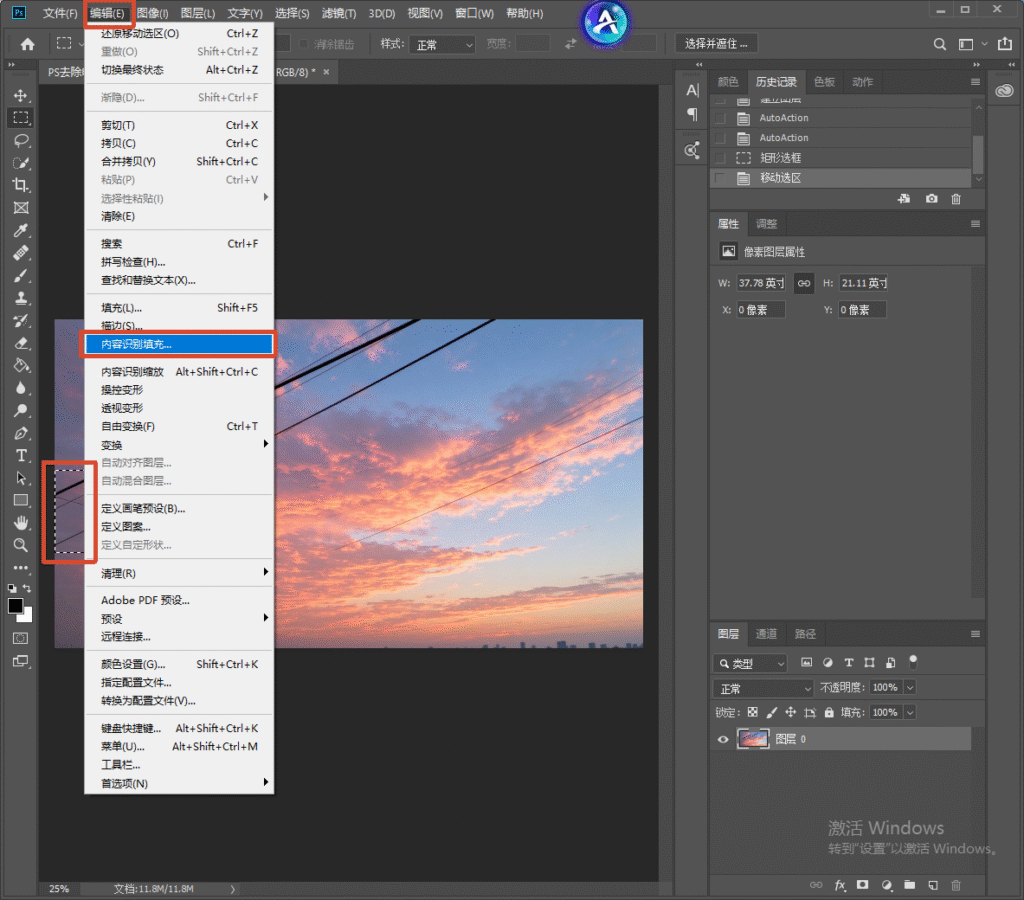Open the 样式 style dropdown
The width and height of the screenshot is (1024, 900).
coord(443,44)
